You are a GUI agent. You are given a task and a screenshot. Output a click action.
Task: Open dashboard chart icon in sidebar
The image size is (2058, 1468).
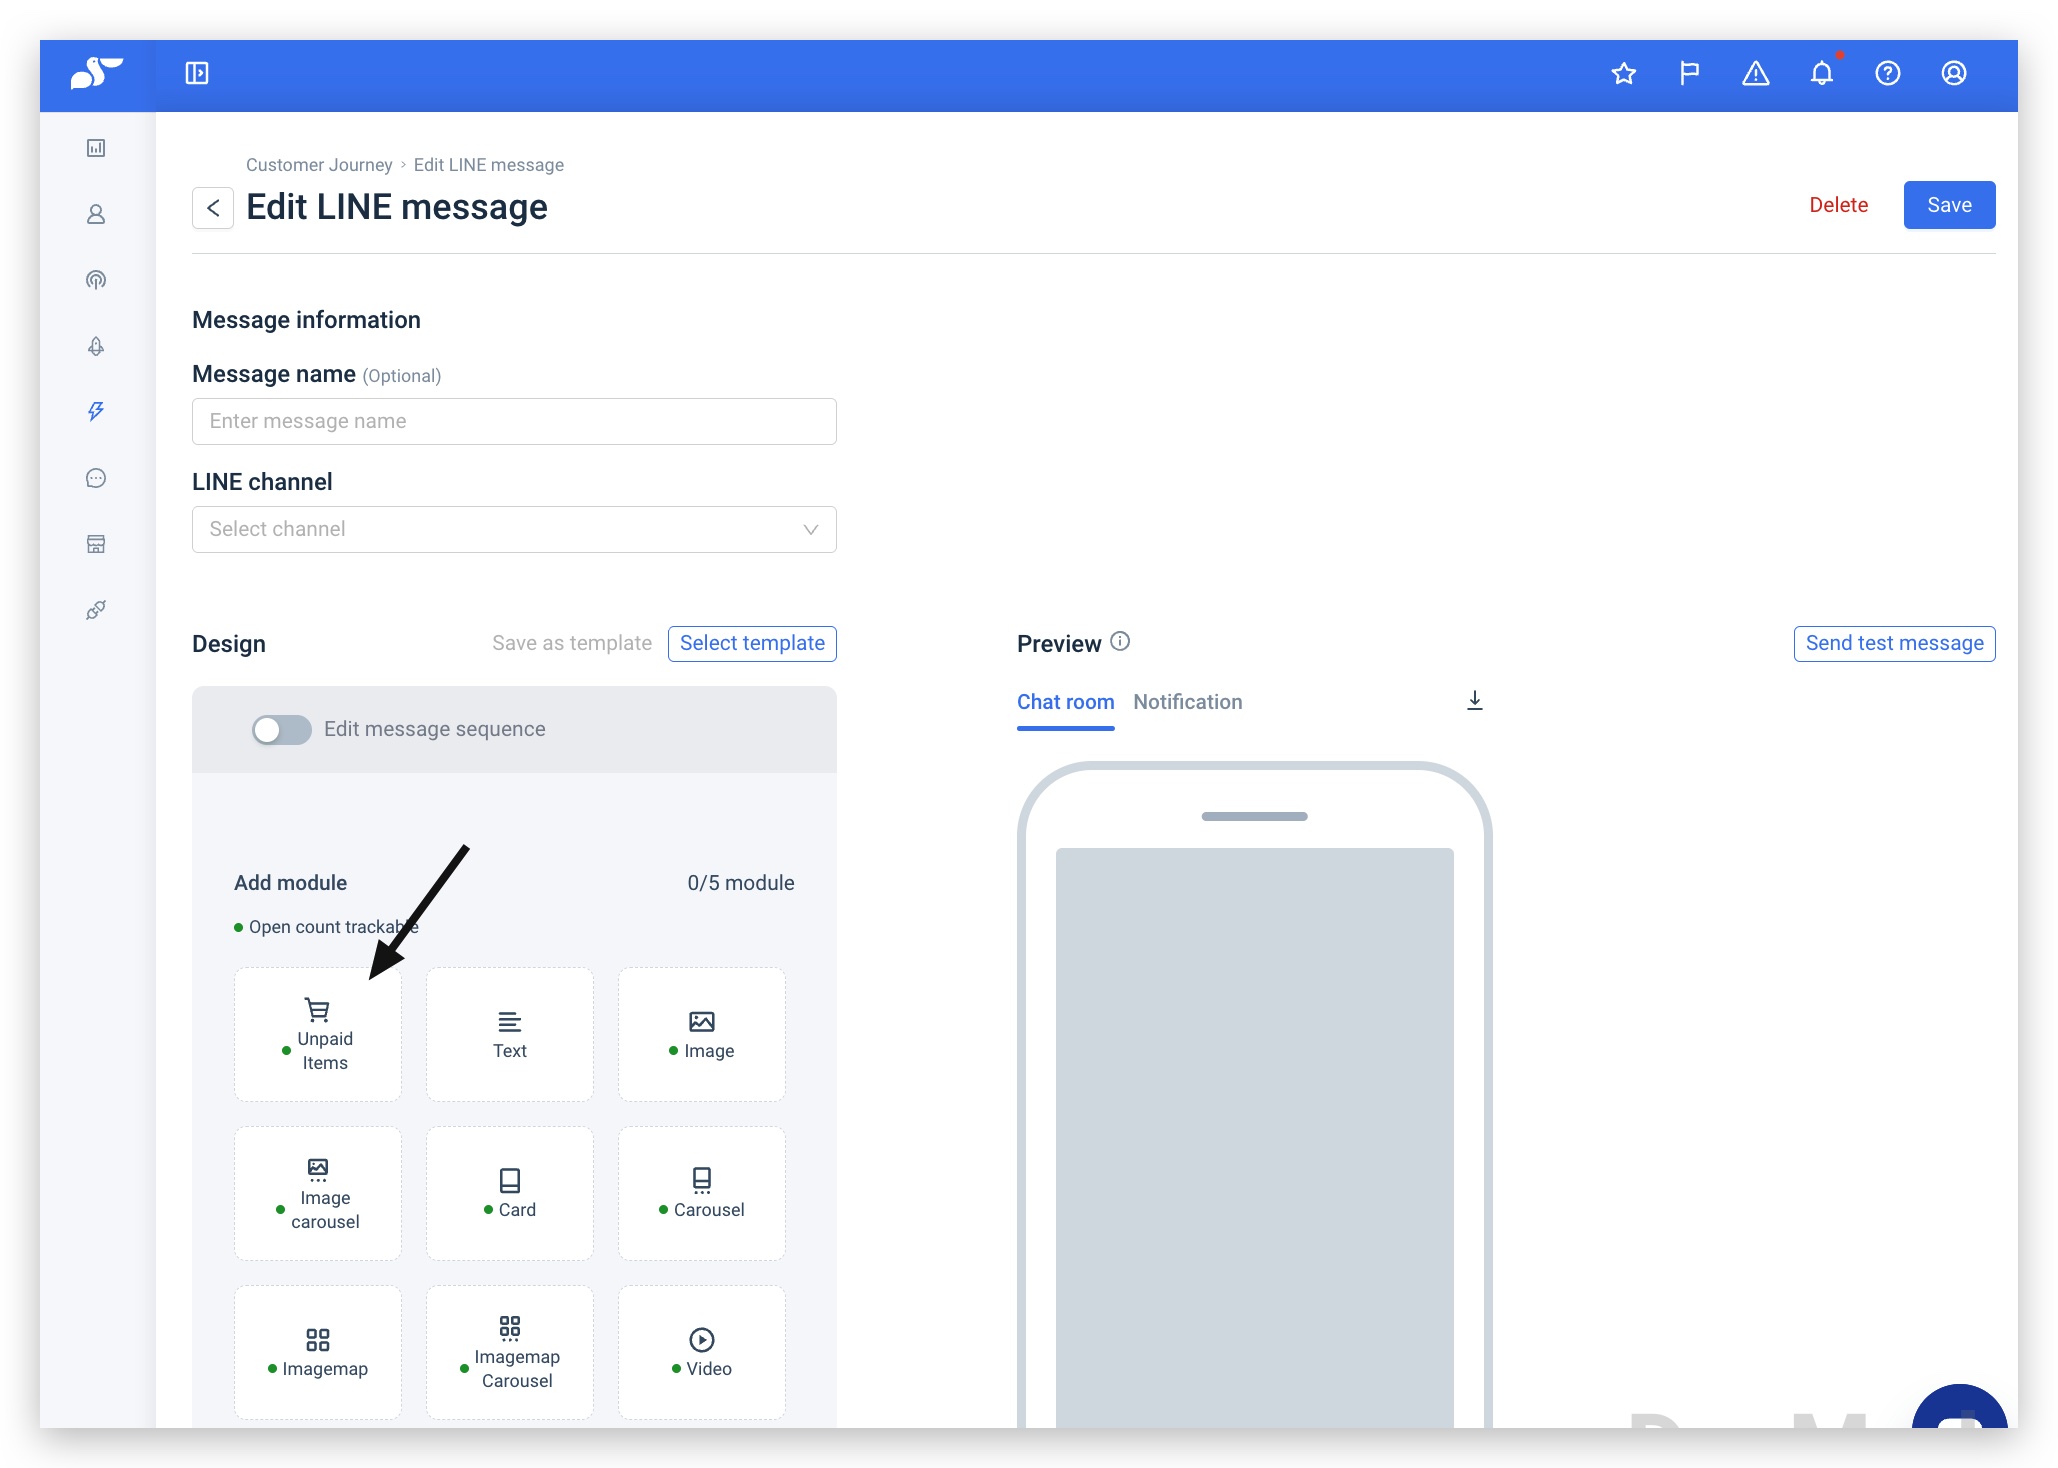tap(96, 148)
